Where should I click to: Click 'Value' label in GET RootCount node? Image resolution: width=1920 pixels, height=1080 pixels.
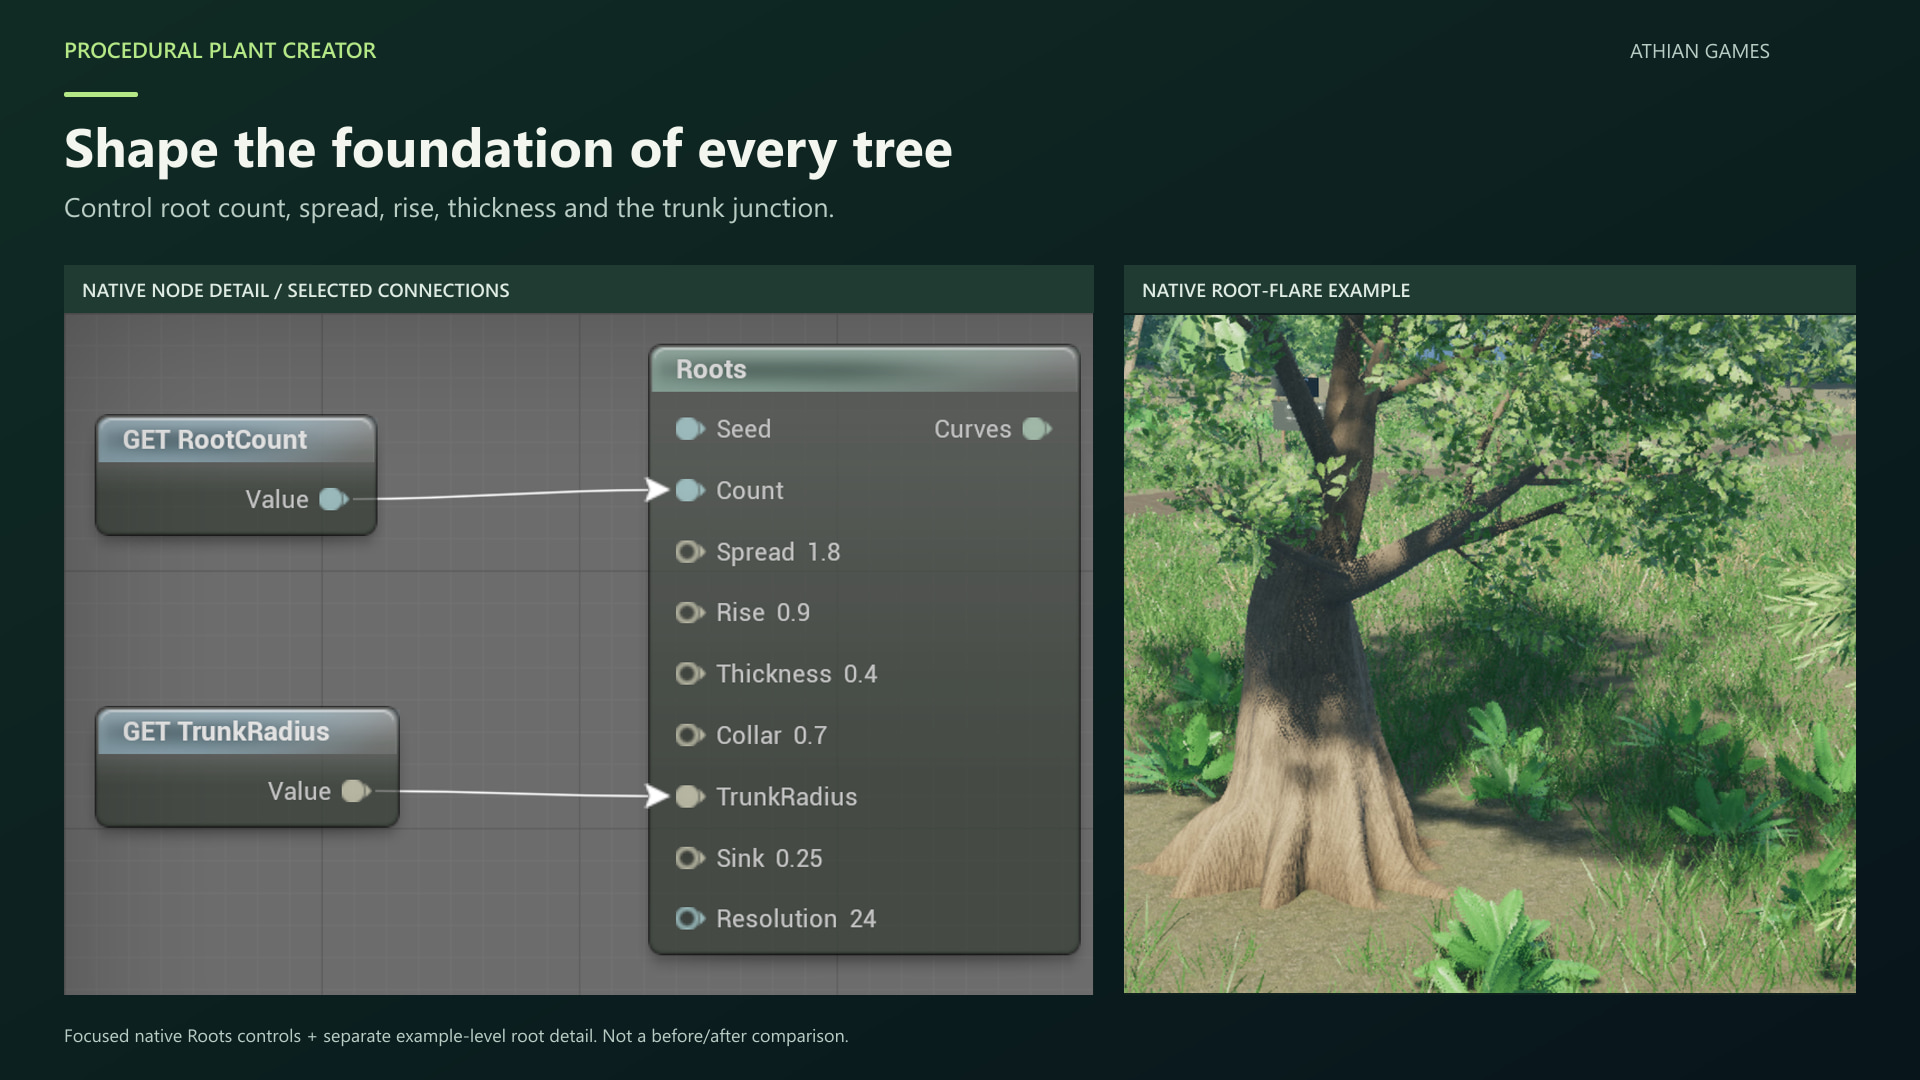(277, 499)
